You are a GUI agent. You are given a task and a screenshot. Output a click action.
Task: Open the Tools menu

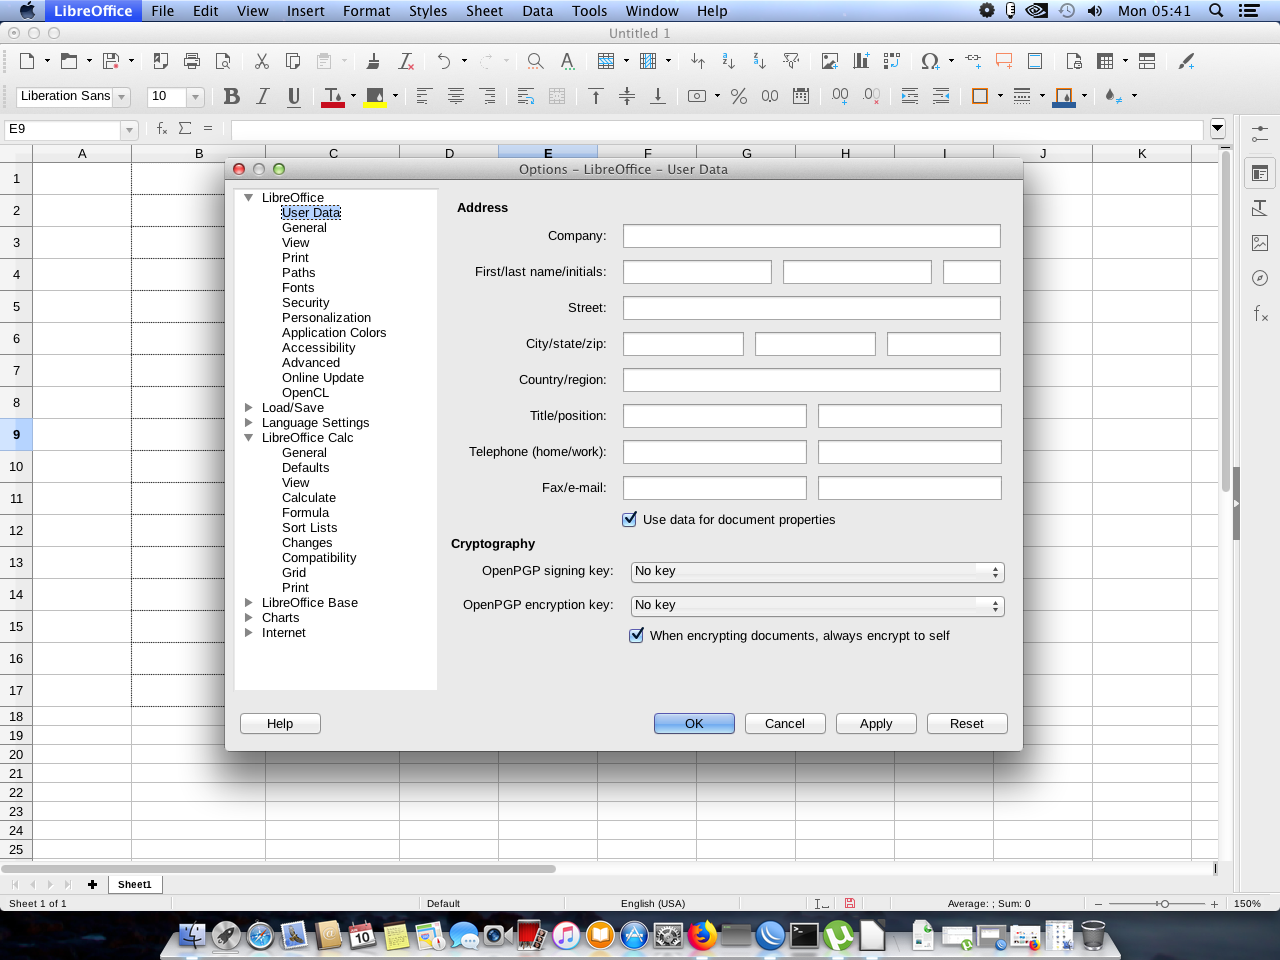click(x=589, y=11)
